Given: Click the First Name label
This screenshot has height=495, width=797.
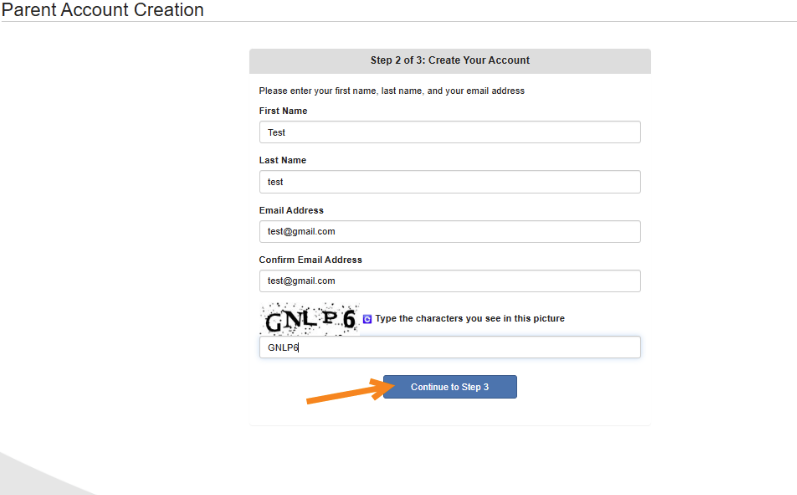Looking at the screenshot, I should point(283,111).
